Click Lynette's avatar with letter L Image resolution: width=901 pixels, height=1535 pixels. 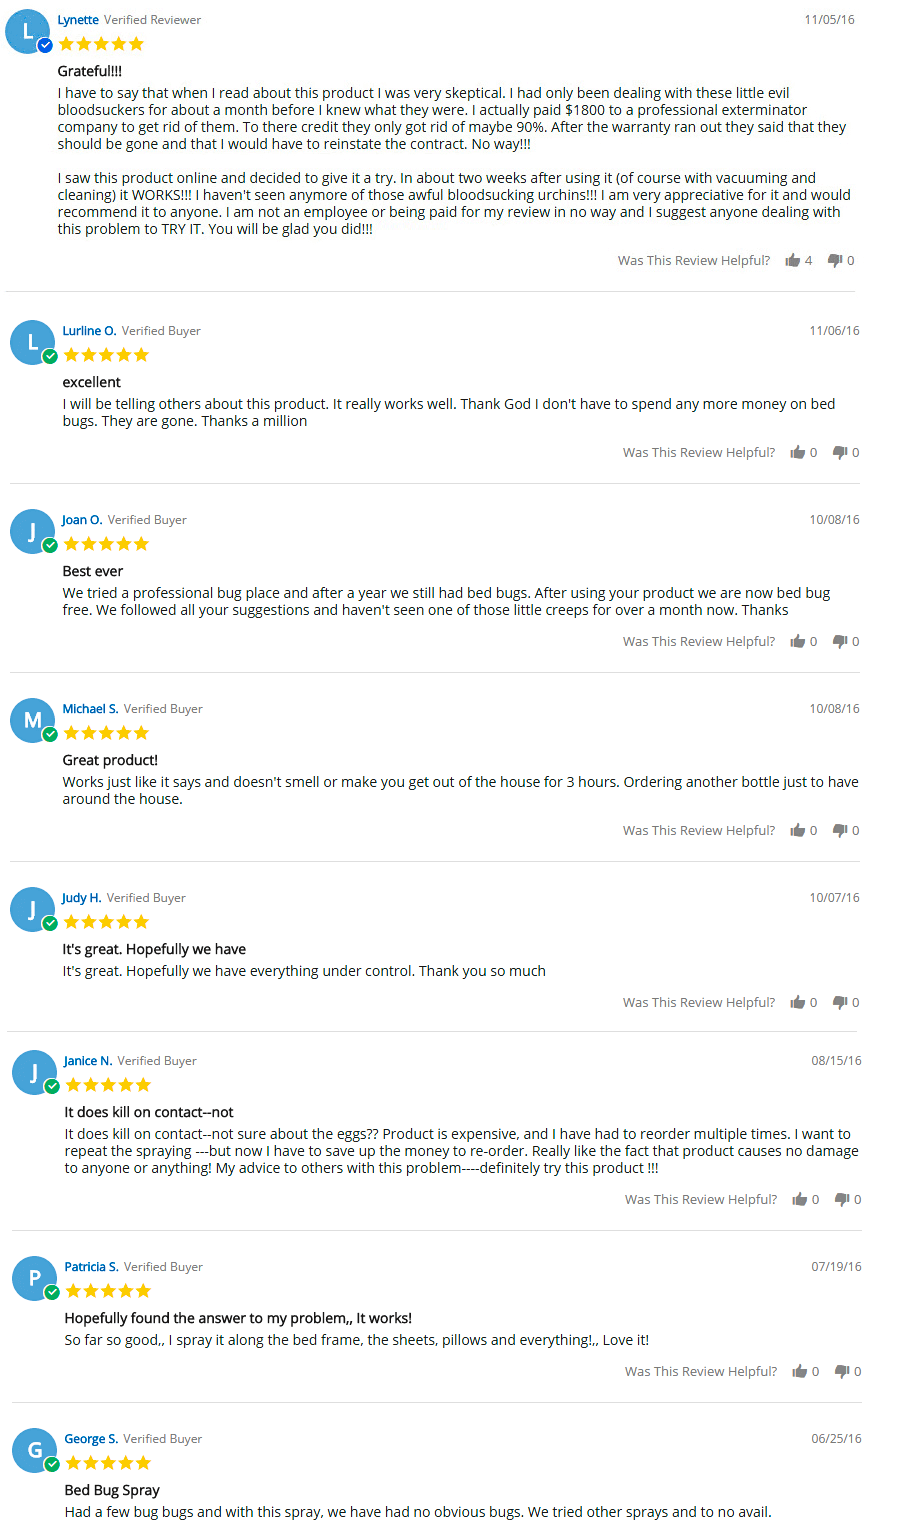click(28, 32)
